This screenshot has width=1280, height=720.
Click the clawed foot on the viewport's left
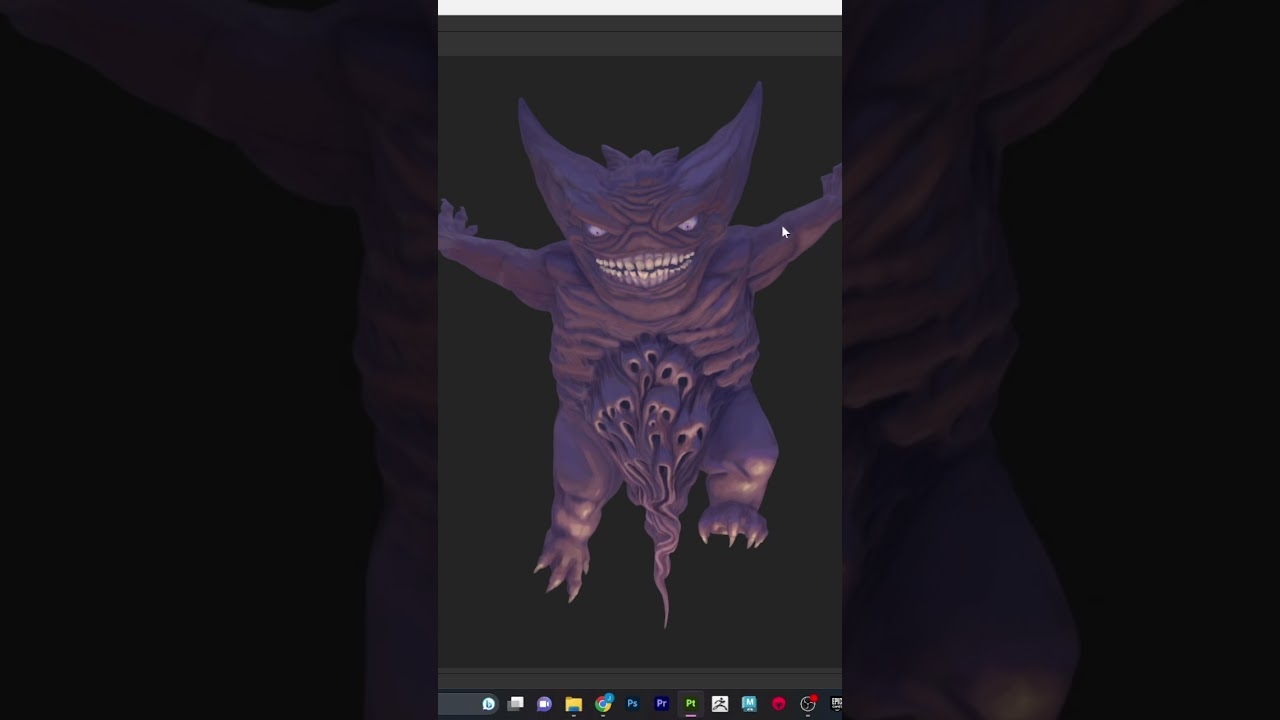click(562, 570)
